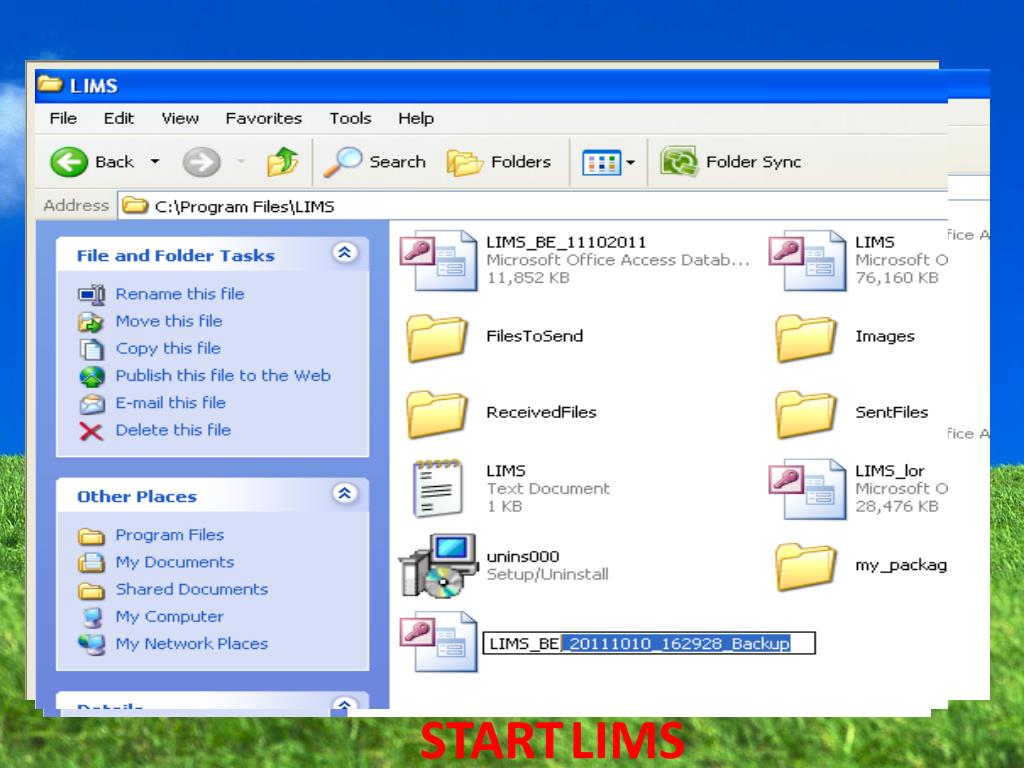The height and width of the screenshot is (768, 1024).
Task: Collapse the Details panel chevron
Action: tap(345, 703)
